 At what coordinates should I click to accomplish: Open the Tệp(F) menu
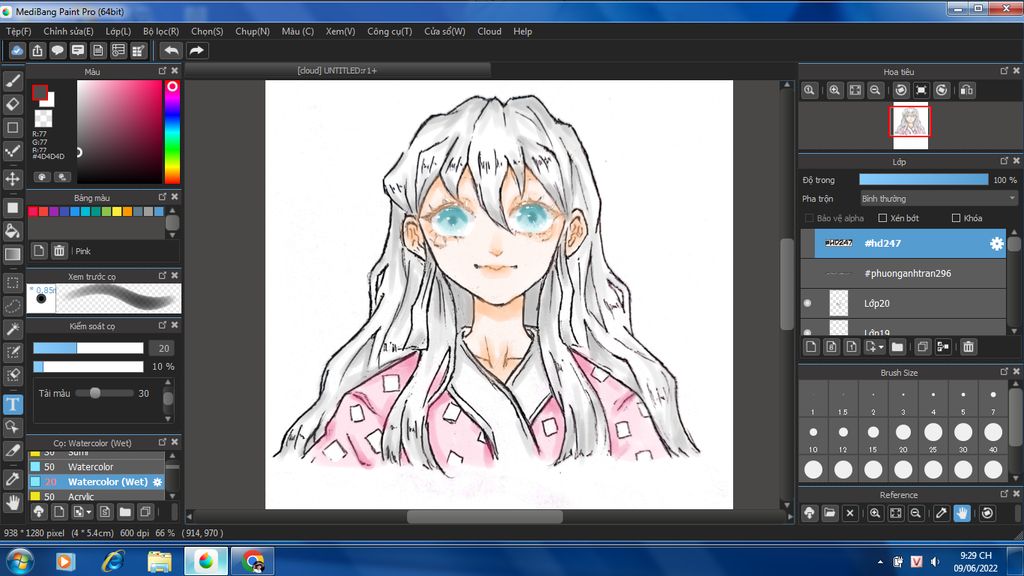(18, 31)
